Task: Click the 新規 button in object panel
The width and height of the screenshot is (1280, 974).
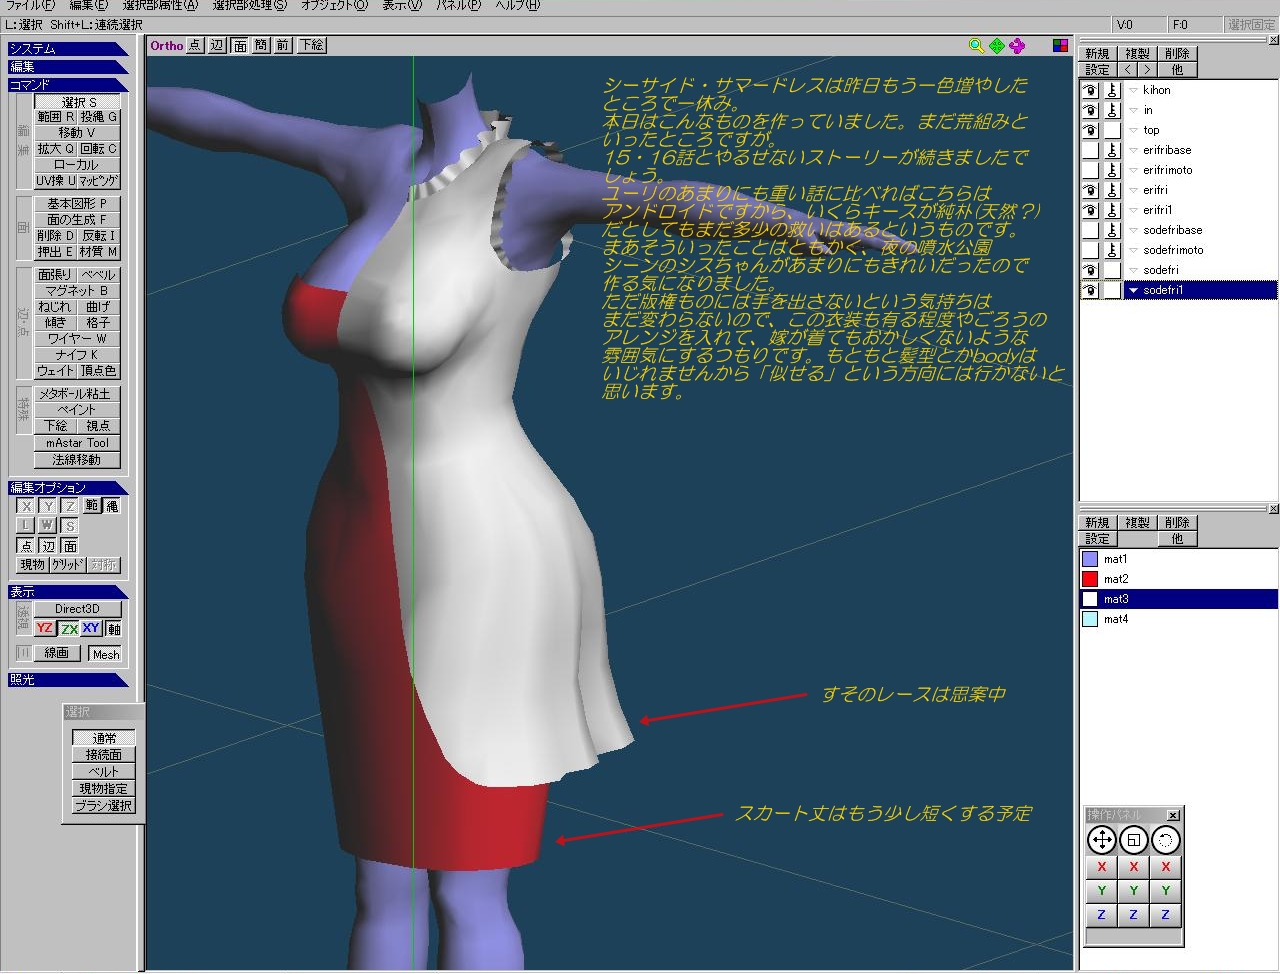Action: point(1097,54)
